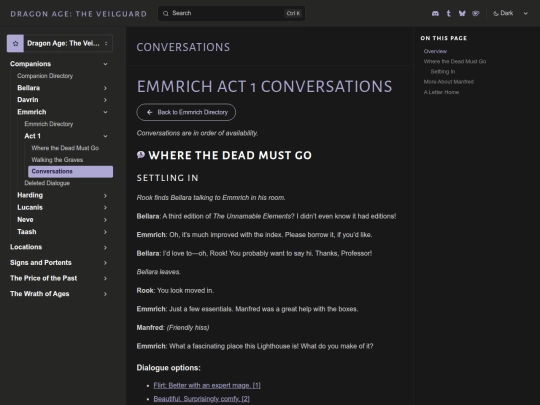Open the Discord link icon

(x=435, y=13)
